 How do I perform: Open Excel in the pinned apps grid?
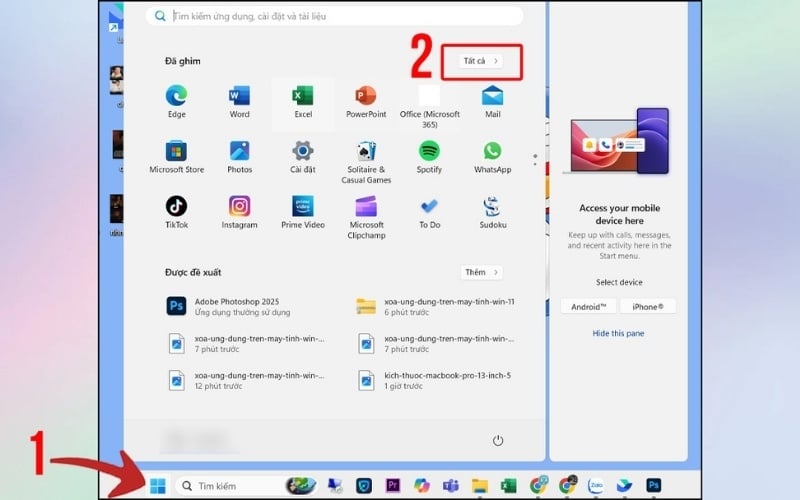303,102
